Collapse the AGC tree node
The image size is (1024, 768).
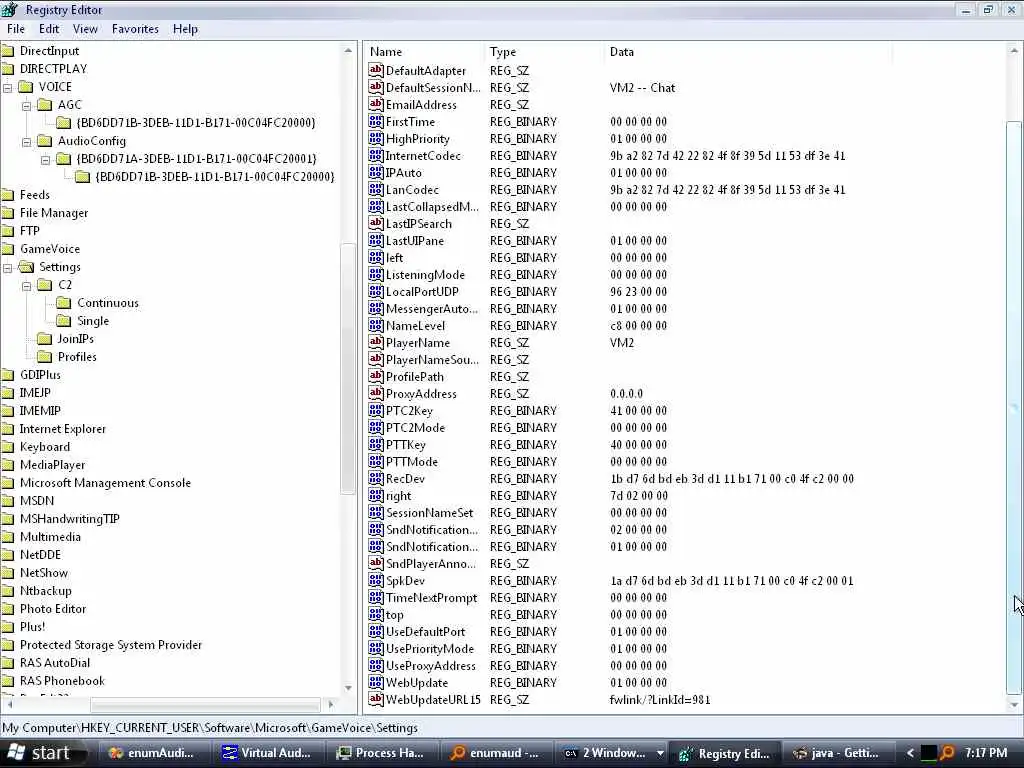27,105
